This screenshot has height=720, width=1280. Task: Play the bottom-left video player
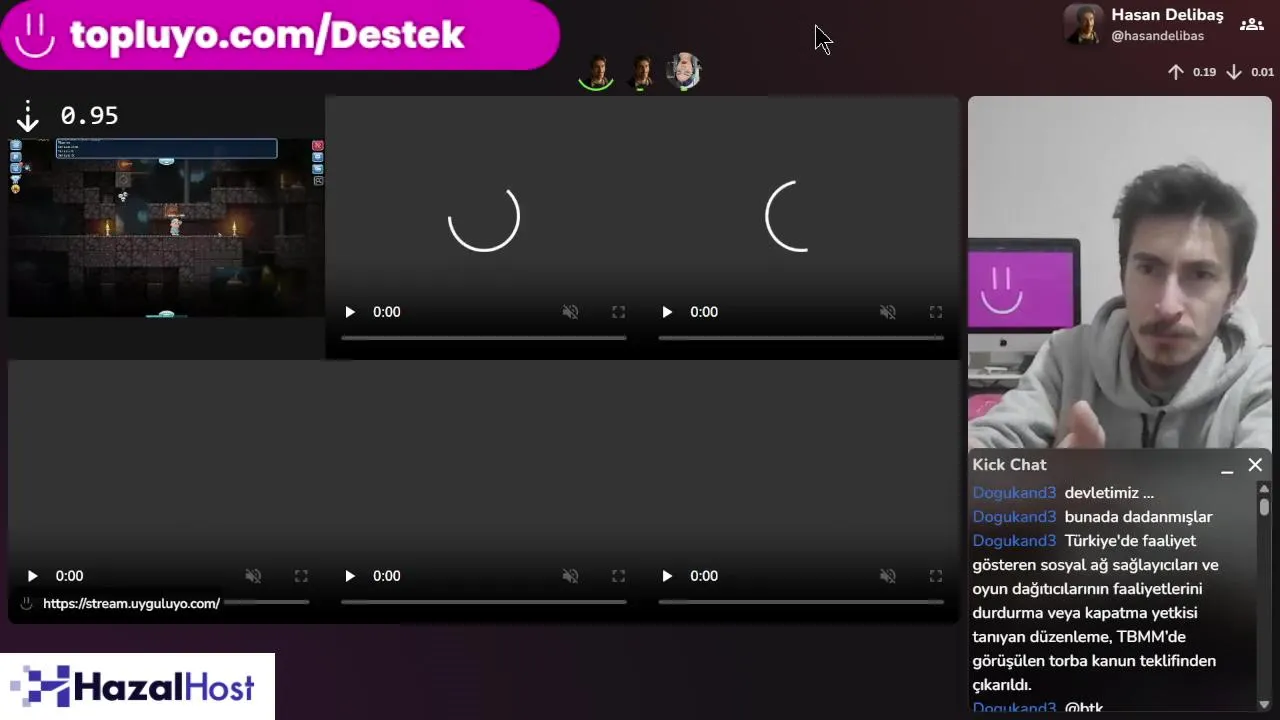click(x=32, y=576)
